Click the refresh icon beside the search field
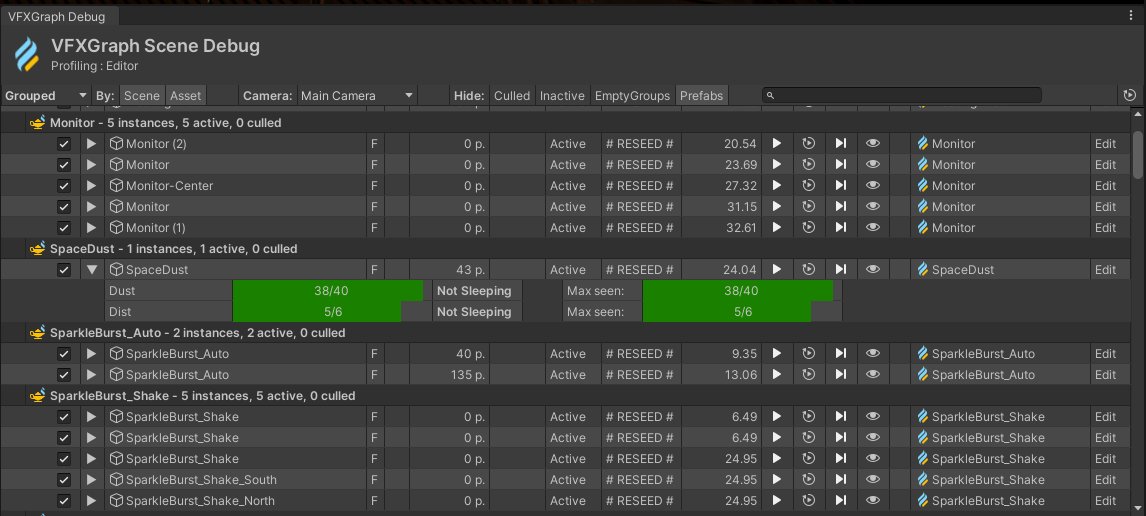This screenshot has width=1146, height=516. pos(1130,95)
